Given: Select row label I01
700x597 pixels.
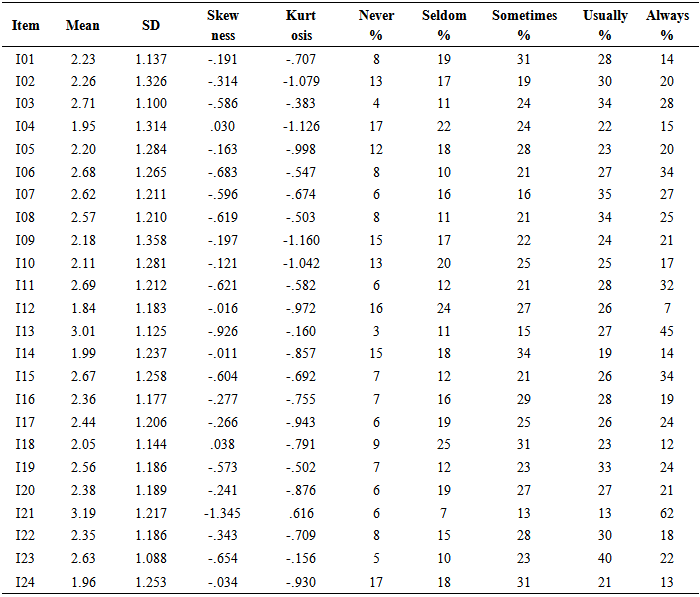Looking at the screenshot, I should [25, 59].
